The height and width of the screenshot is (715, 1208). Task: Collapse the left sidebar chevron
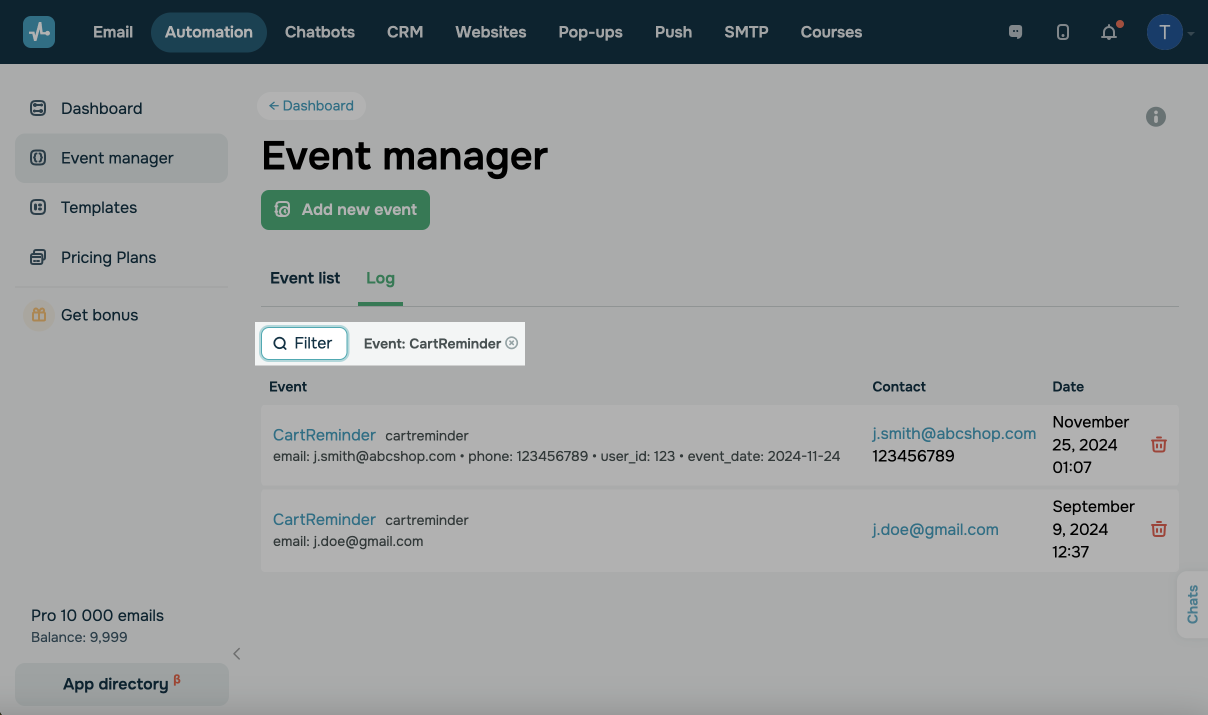237,654
